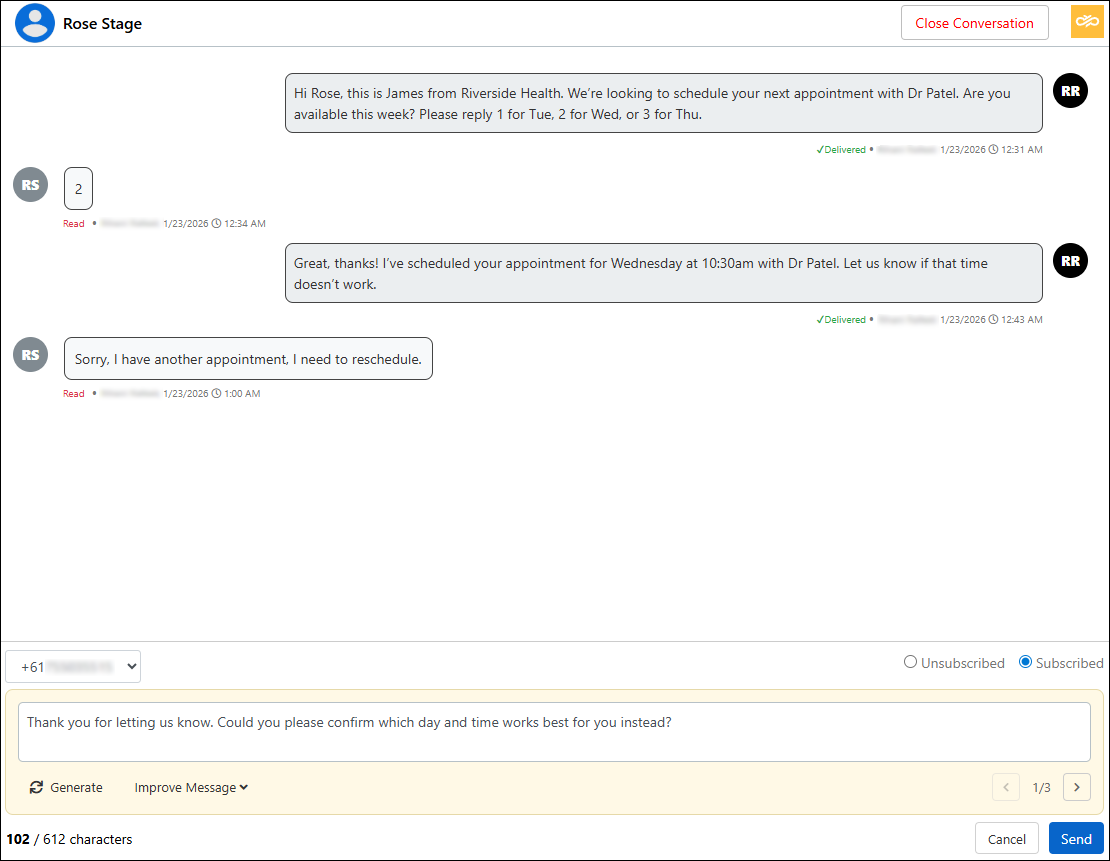The height and width of the screenshot is (861, 1110).
Task: Click the Read status under the reschedule message
Action: [74, 394]
